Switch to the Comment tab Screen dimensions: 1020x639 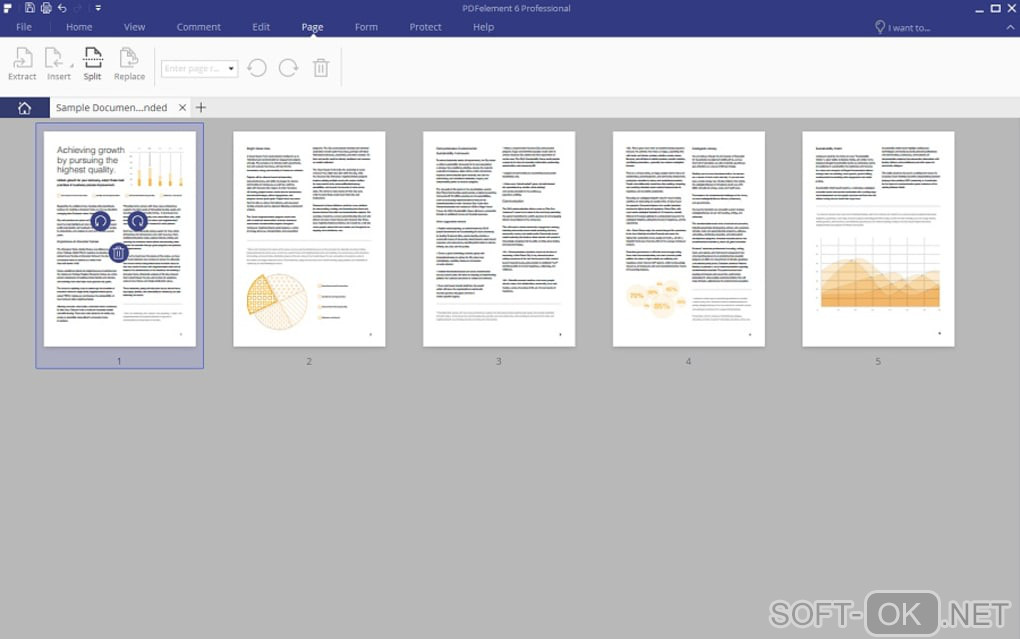(x=198, y=27)
